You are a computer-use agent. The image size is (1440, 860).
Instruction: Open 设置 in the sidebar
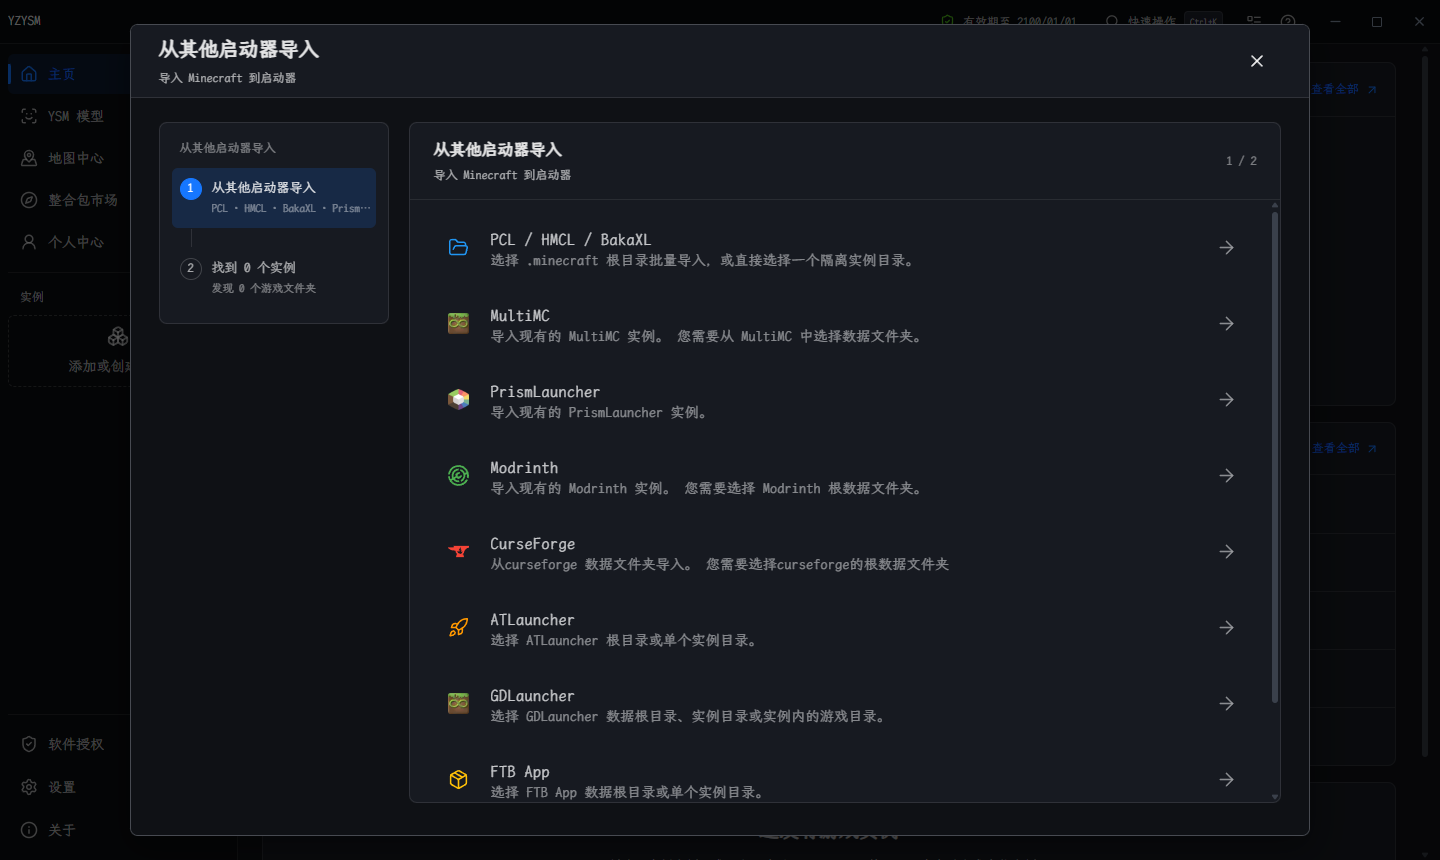point(68,787)
